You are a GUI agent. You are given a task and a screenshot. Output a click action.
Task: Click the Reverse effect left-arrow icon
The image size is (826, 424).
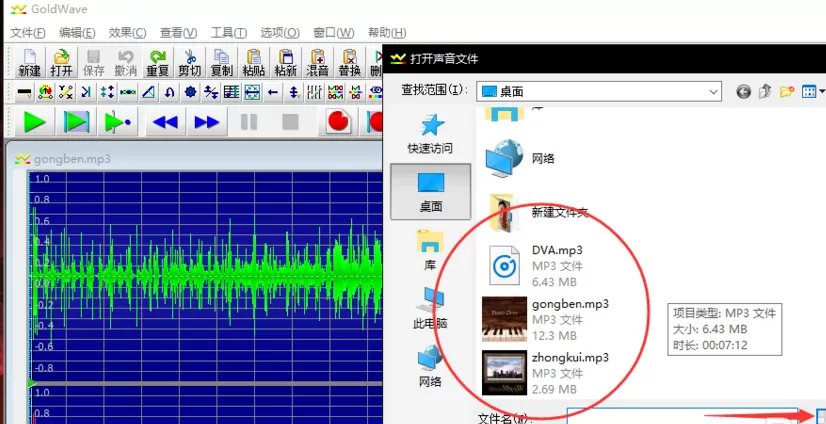273,93
